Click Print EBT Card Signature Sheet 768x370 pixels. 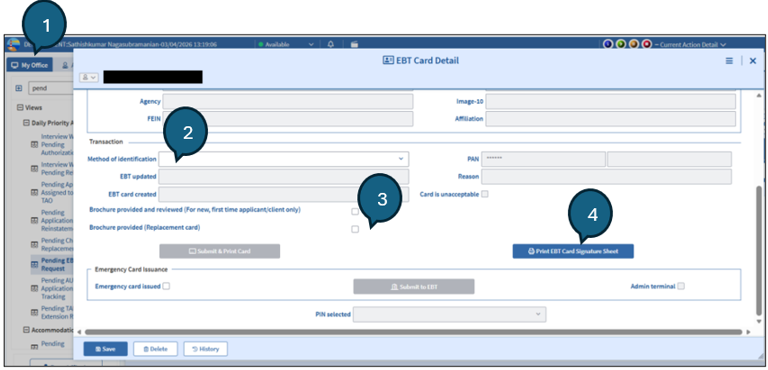pos(573,251)
